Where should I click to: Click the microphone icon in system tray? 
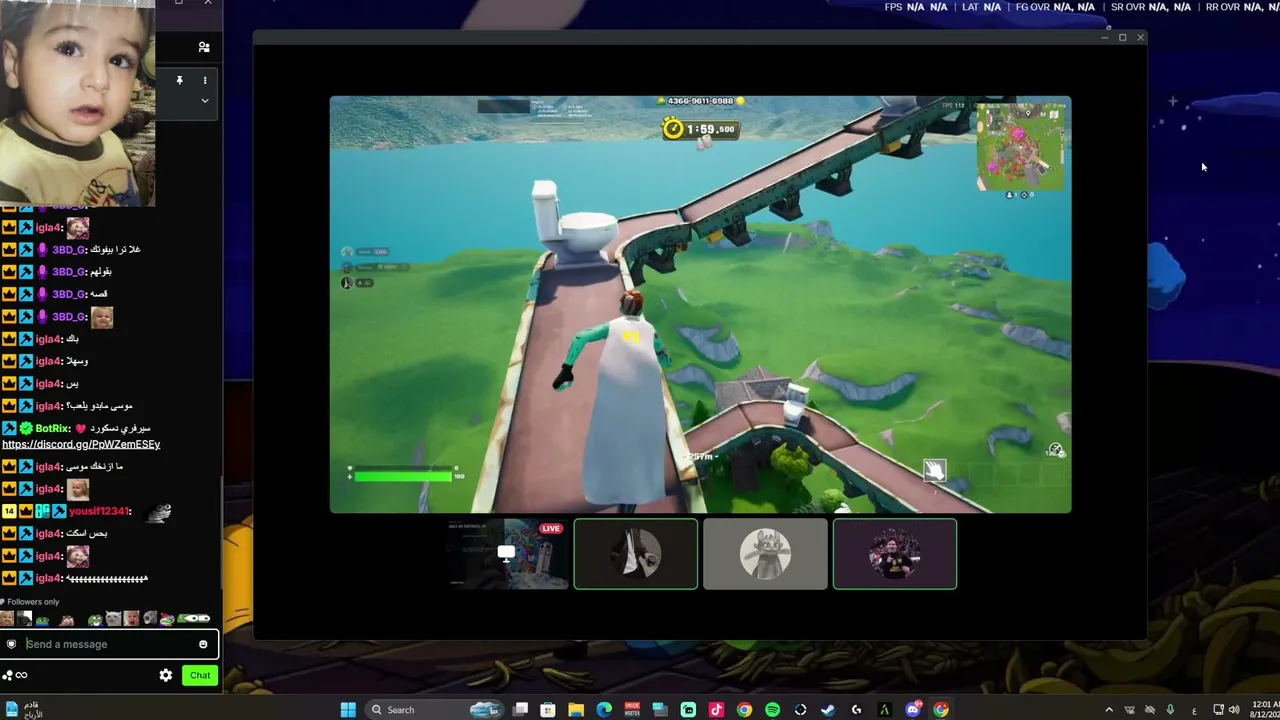click(x=1170, y=710)
